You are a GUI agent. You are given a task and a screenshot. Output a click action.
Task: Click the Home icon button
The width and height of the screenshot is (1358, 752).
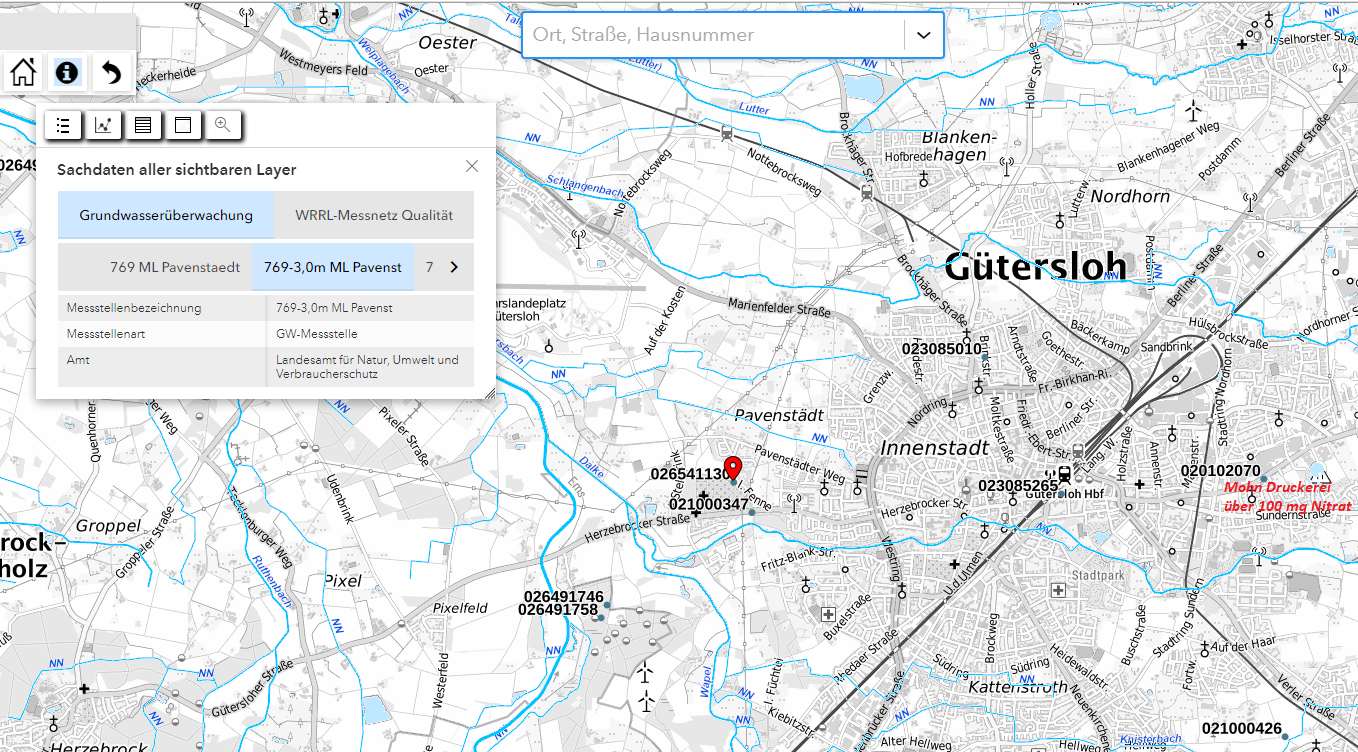[23, 72]
